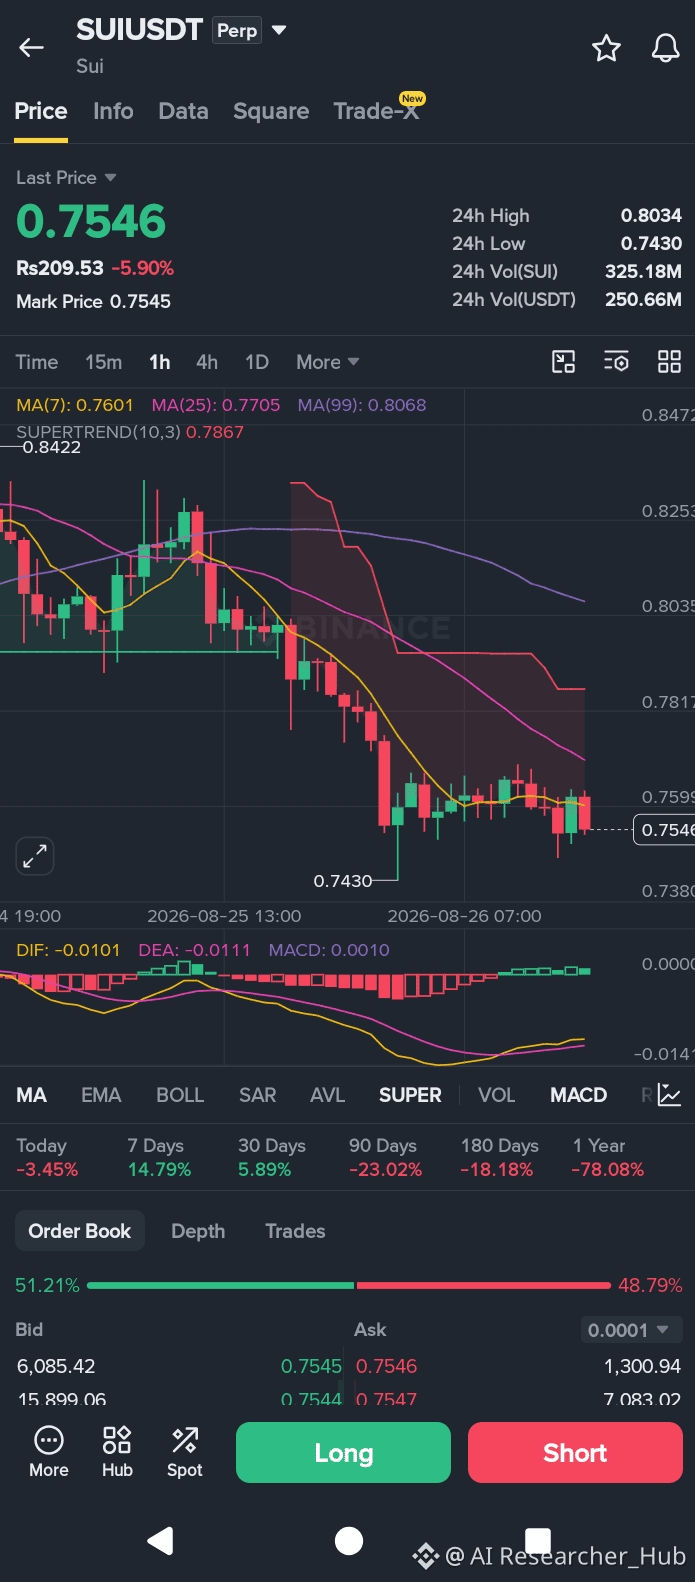Open chart indicator settings icon
Screen dimensions: 695x1582
[616, 362]
